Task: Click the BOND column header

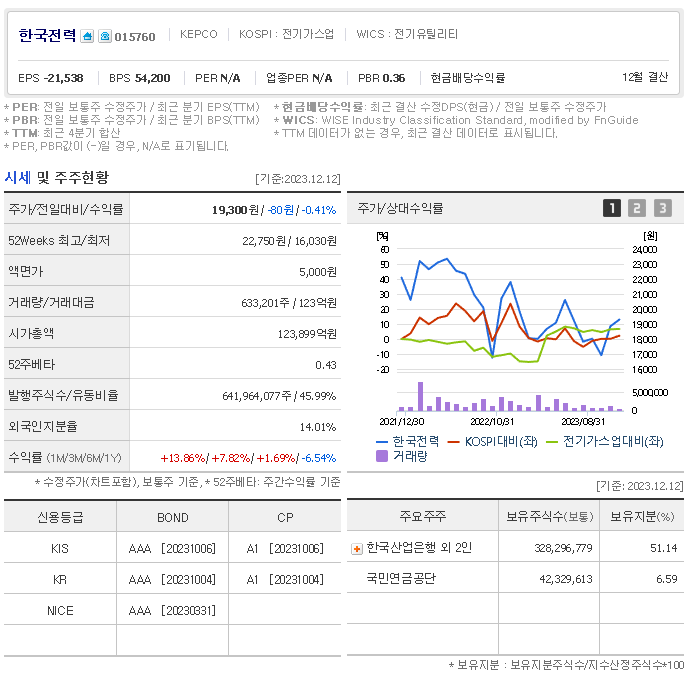Action: (173, 518)
